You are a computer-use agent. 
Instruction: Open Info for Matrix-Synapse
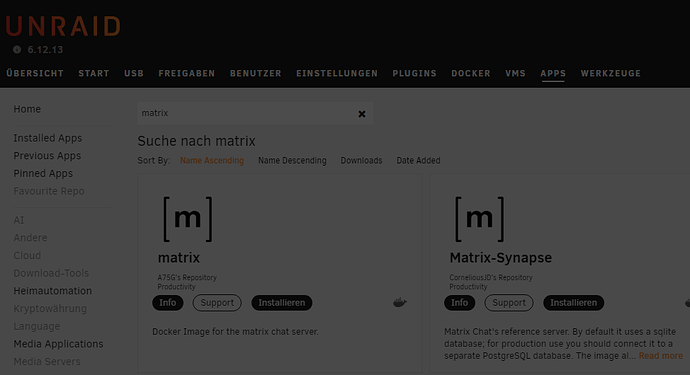pyautogui.click(x=459, y=303)
